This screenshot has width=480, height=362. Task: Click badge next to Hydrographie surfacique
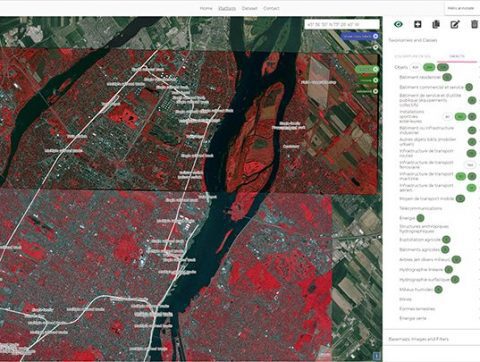click(x=455, y=279)
